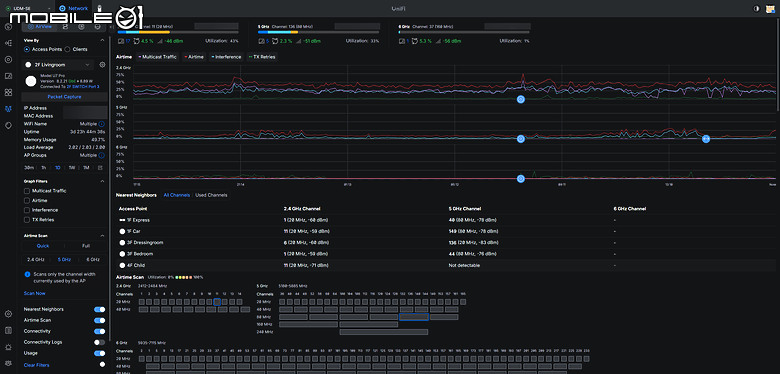
Task: Open the calendar custom time range icon
Action: [x=101, y=168]
